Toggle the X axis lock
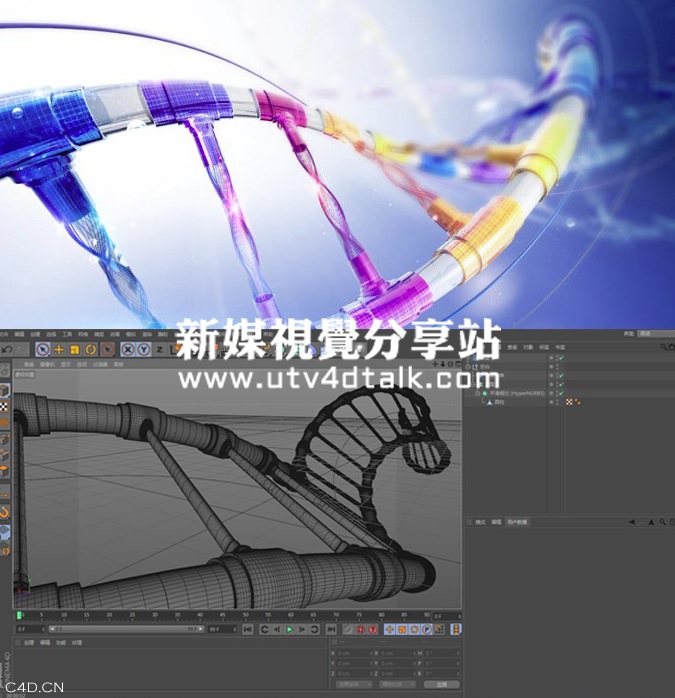675x698 pixels. click(x=128, y=349)
